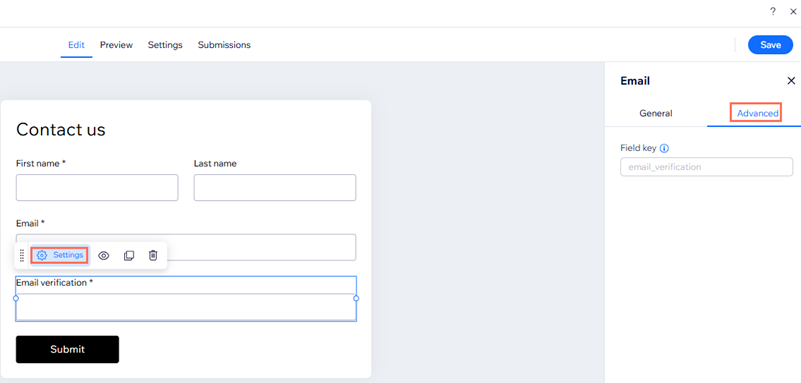Viewport: 801px width, 383px height.
Task: Close the Email settings panel
Action: tap(791, 81)
